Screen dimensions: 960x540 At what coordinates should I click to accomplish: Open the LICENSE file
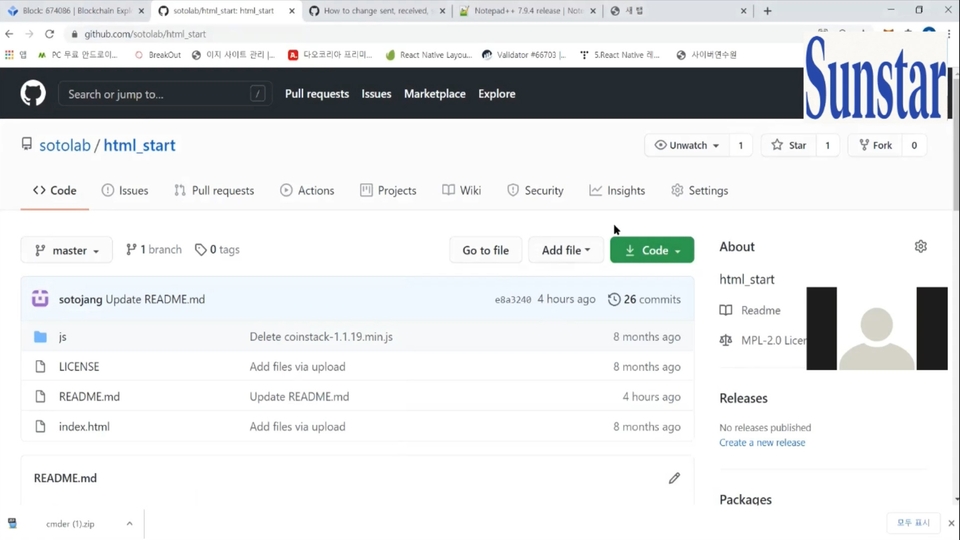pyautogui.click(x=79, y=367)
